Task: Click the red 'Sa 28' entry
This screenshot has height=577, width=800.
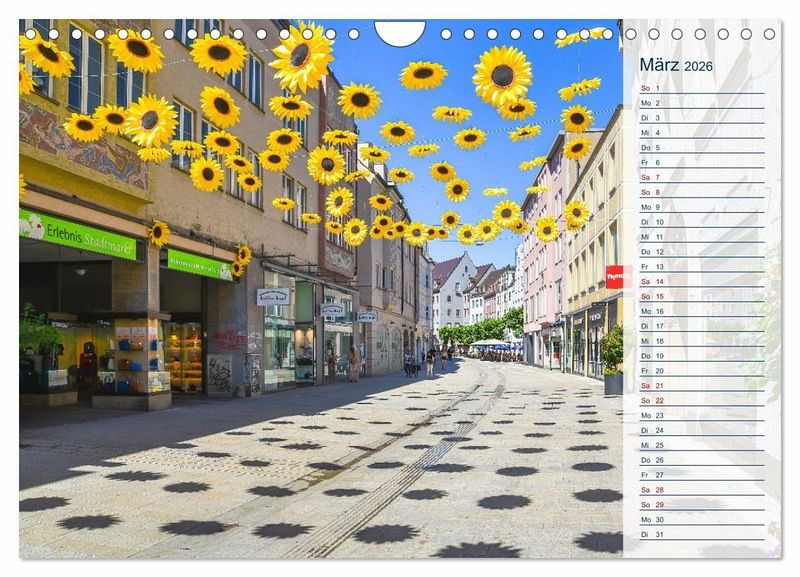Action: 702,490
